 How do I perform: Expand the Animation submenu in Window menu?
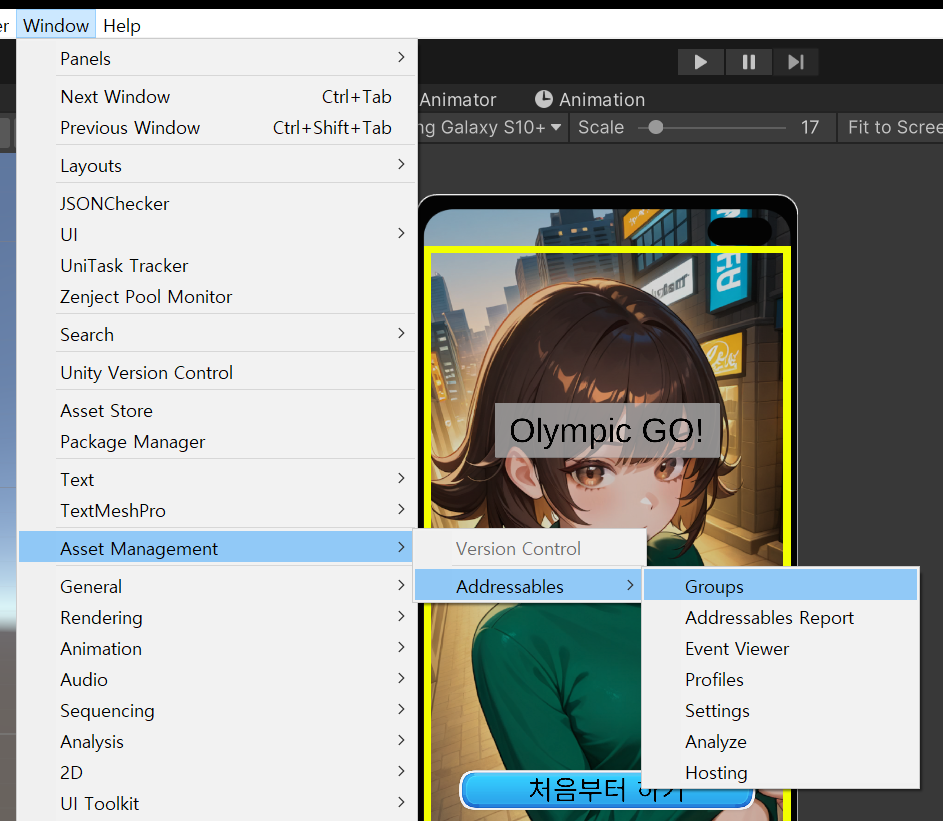[218, 649]
